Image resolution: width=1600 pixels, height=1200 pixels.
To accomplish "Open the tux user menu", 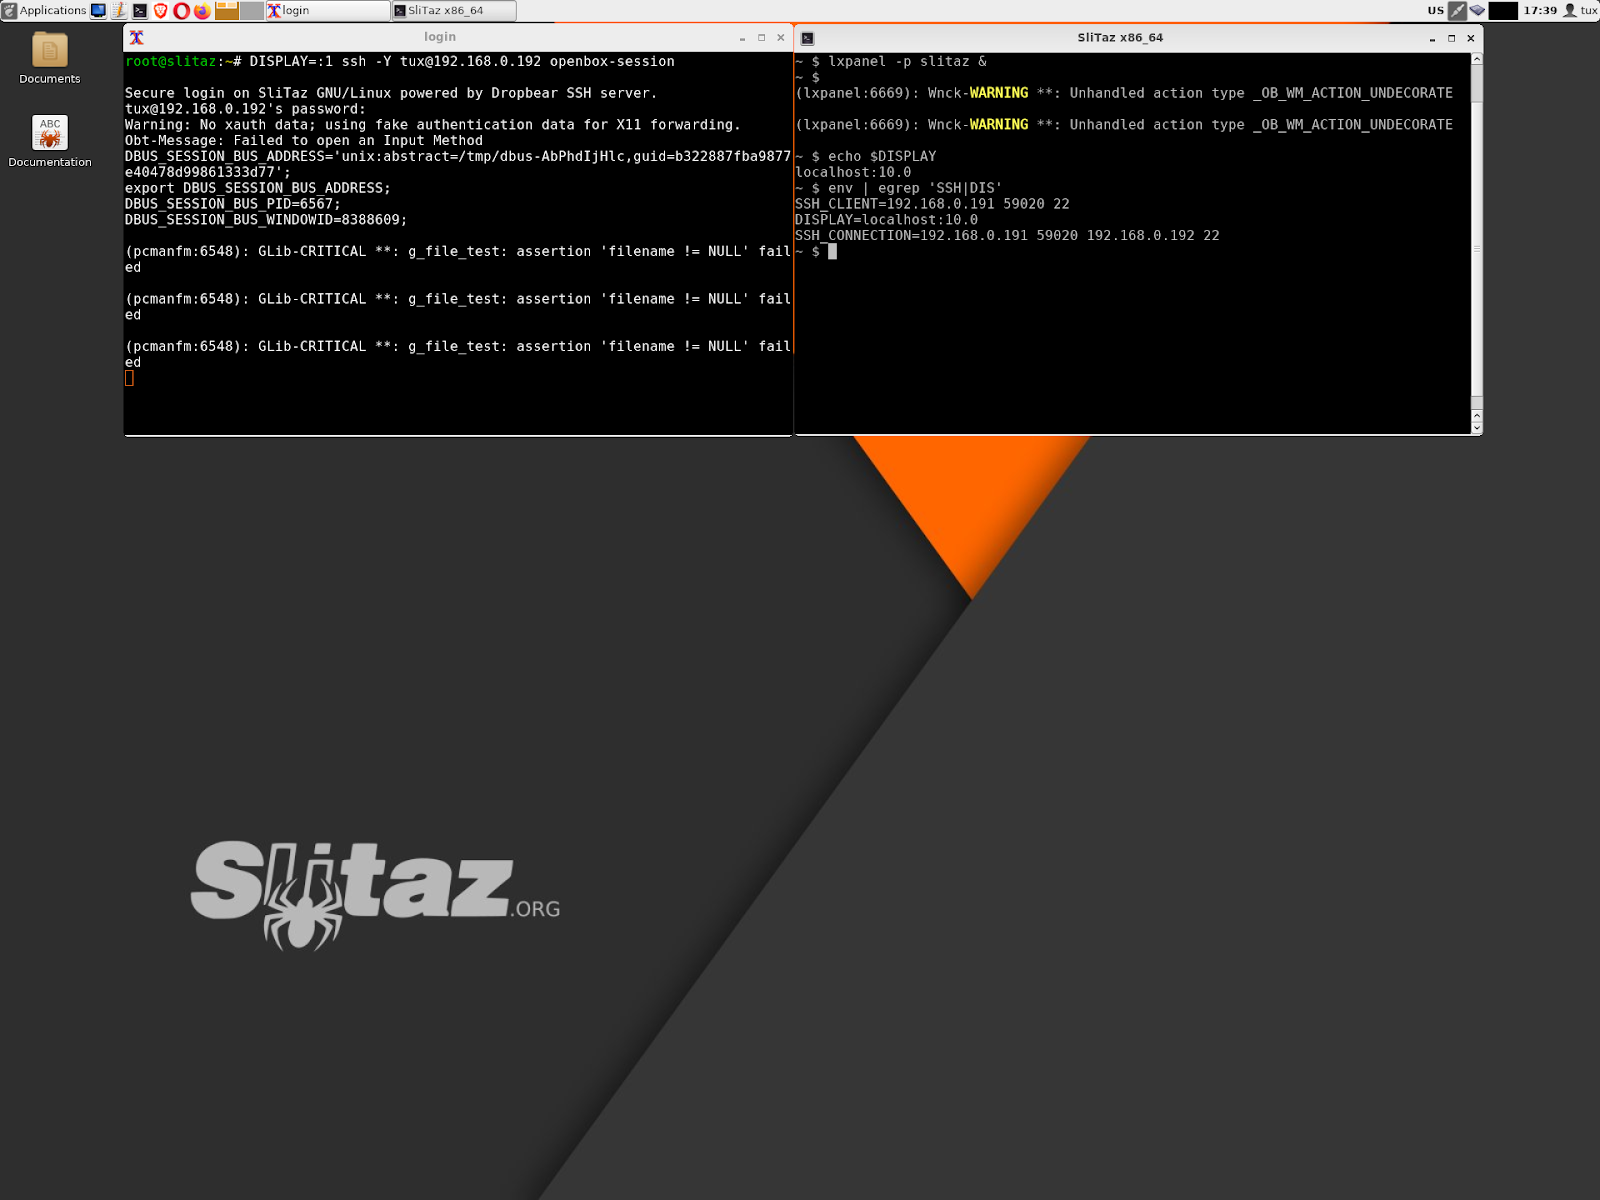I will coord(1580,11).
